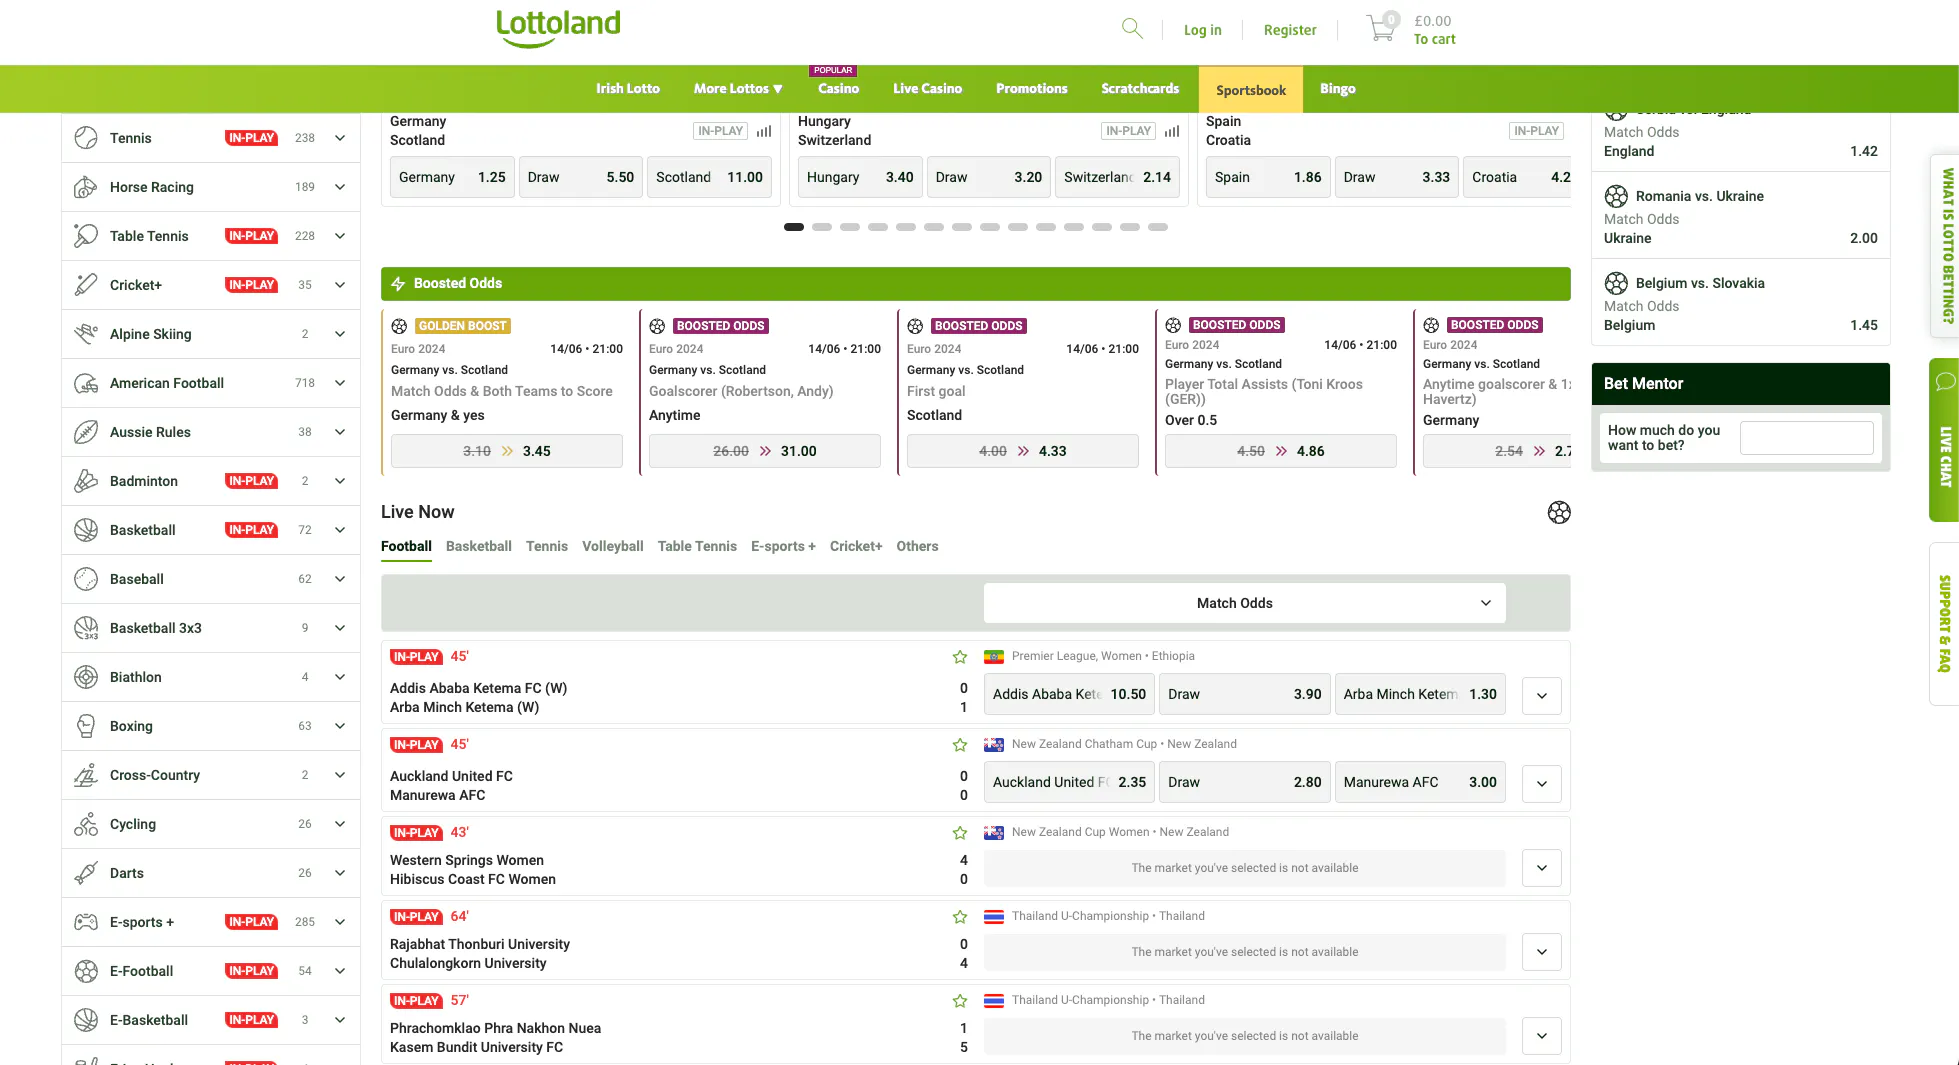Image resolution: width=1959 pixels, height=1065 pixels.
Task: Expand the More Lottos menu
Action: click(738, 89)
